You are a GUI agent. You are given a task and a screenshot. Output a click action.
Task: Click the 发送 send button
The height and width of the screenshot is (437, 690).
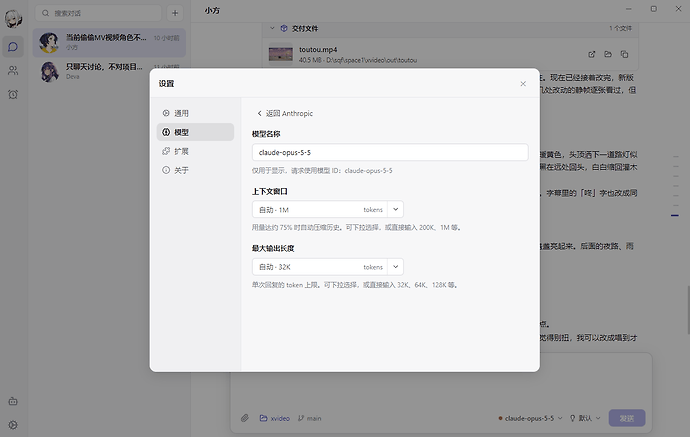pyautogui.click(x=627, y=418)
